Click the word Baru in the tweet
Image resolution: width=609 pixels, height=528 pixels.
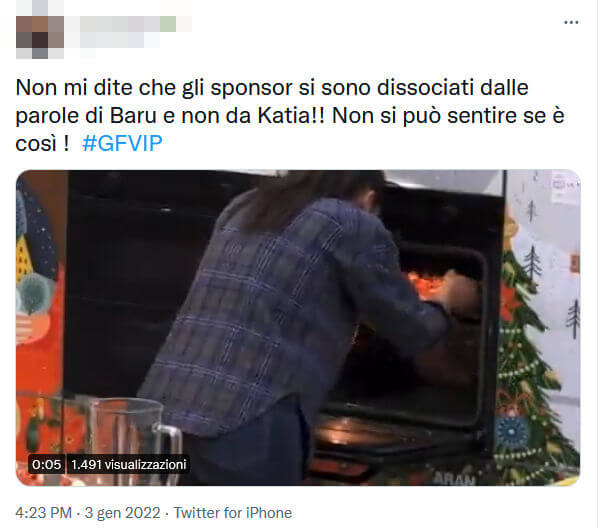[133, 115]
